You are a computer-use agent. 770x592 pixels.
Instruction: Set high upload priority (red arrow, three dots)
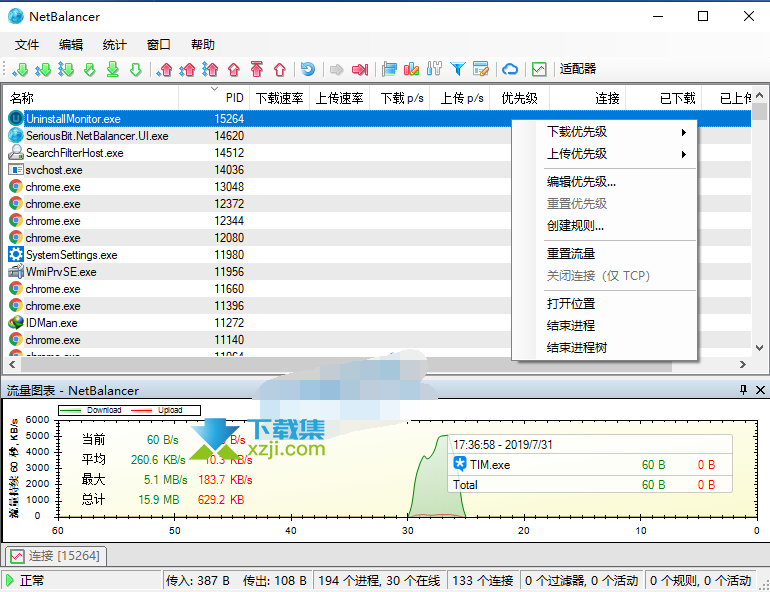pos(210,69)
